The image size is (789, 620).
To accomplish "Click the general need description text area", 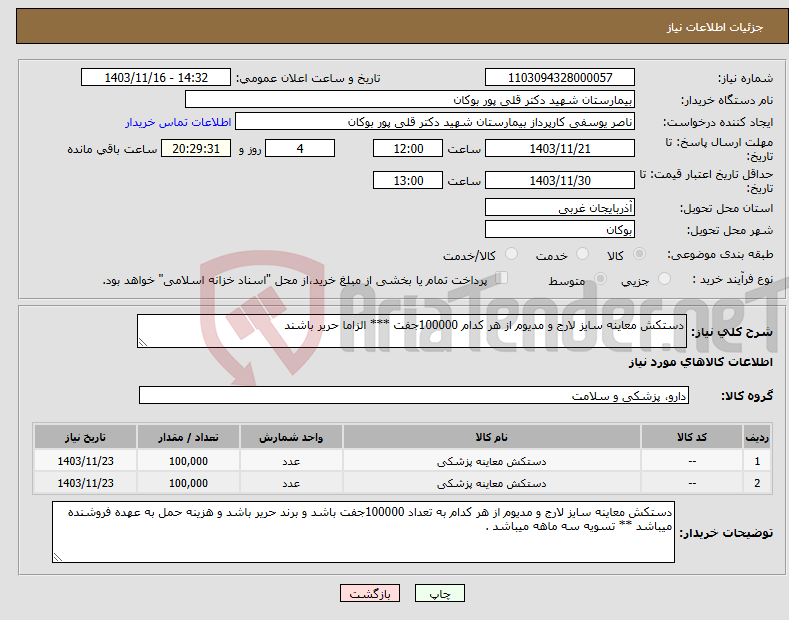I will [412, 331].
